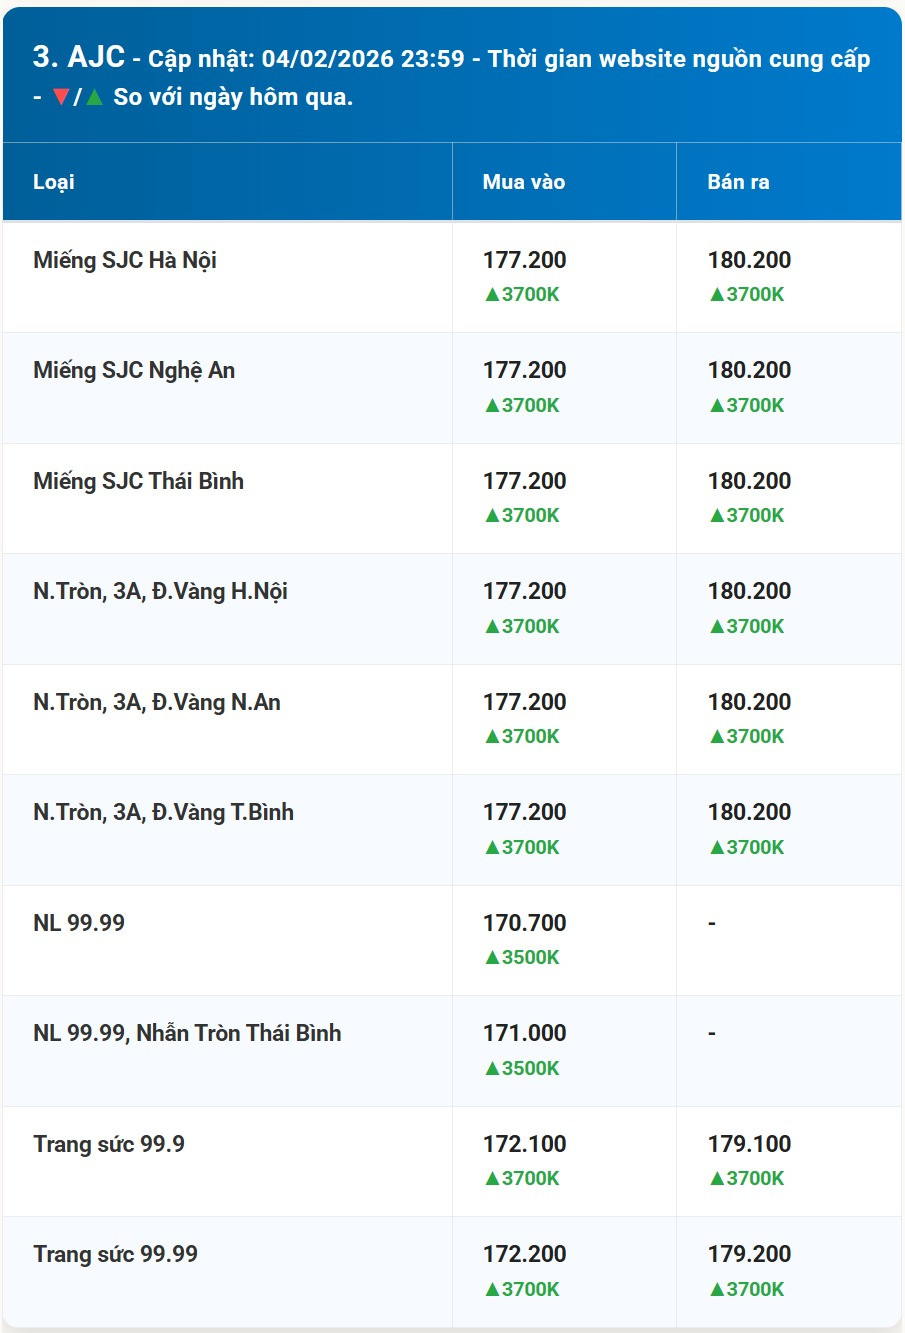Click N.Tròn, 3A, Đ.Vàng N.An label
905x1333 pixels.
(x=157, y=702)
